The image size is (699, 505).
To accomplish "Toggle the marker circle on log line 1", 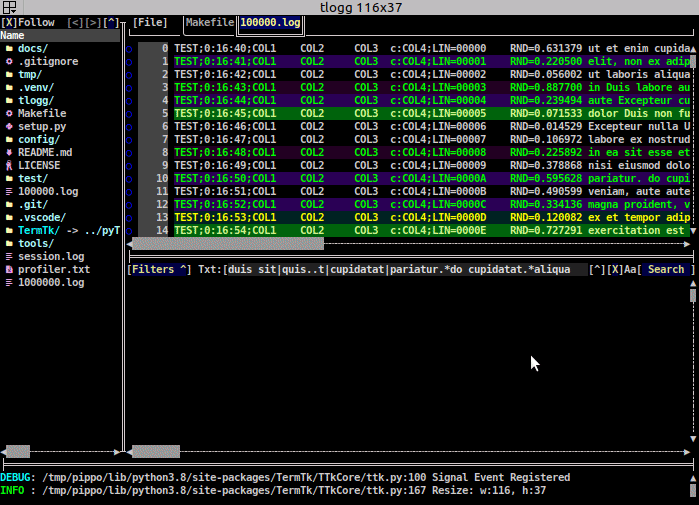I will 129,62.
